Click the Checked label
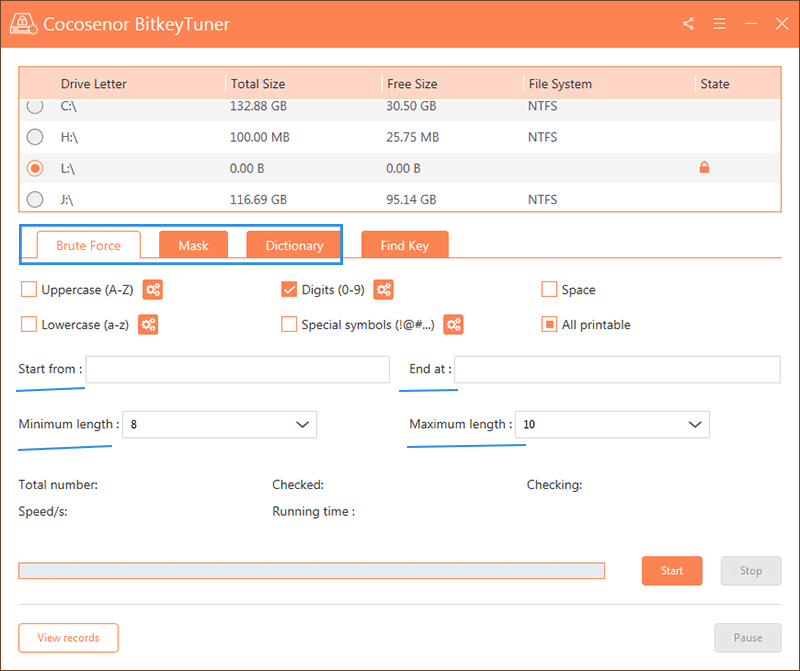The height and width of the screenshot is (671, 800). pyautogui.click(x=298, y=484)
